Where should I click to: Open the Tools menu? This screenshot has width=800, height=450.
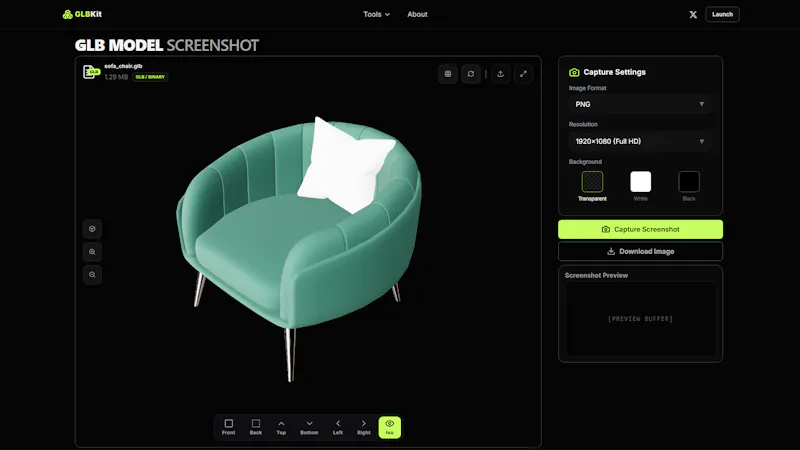377,14
